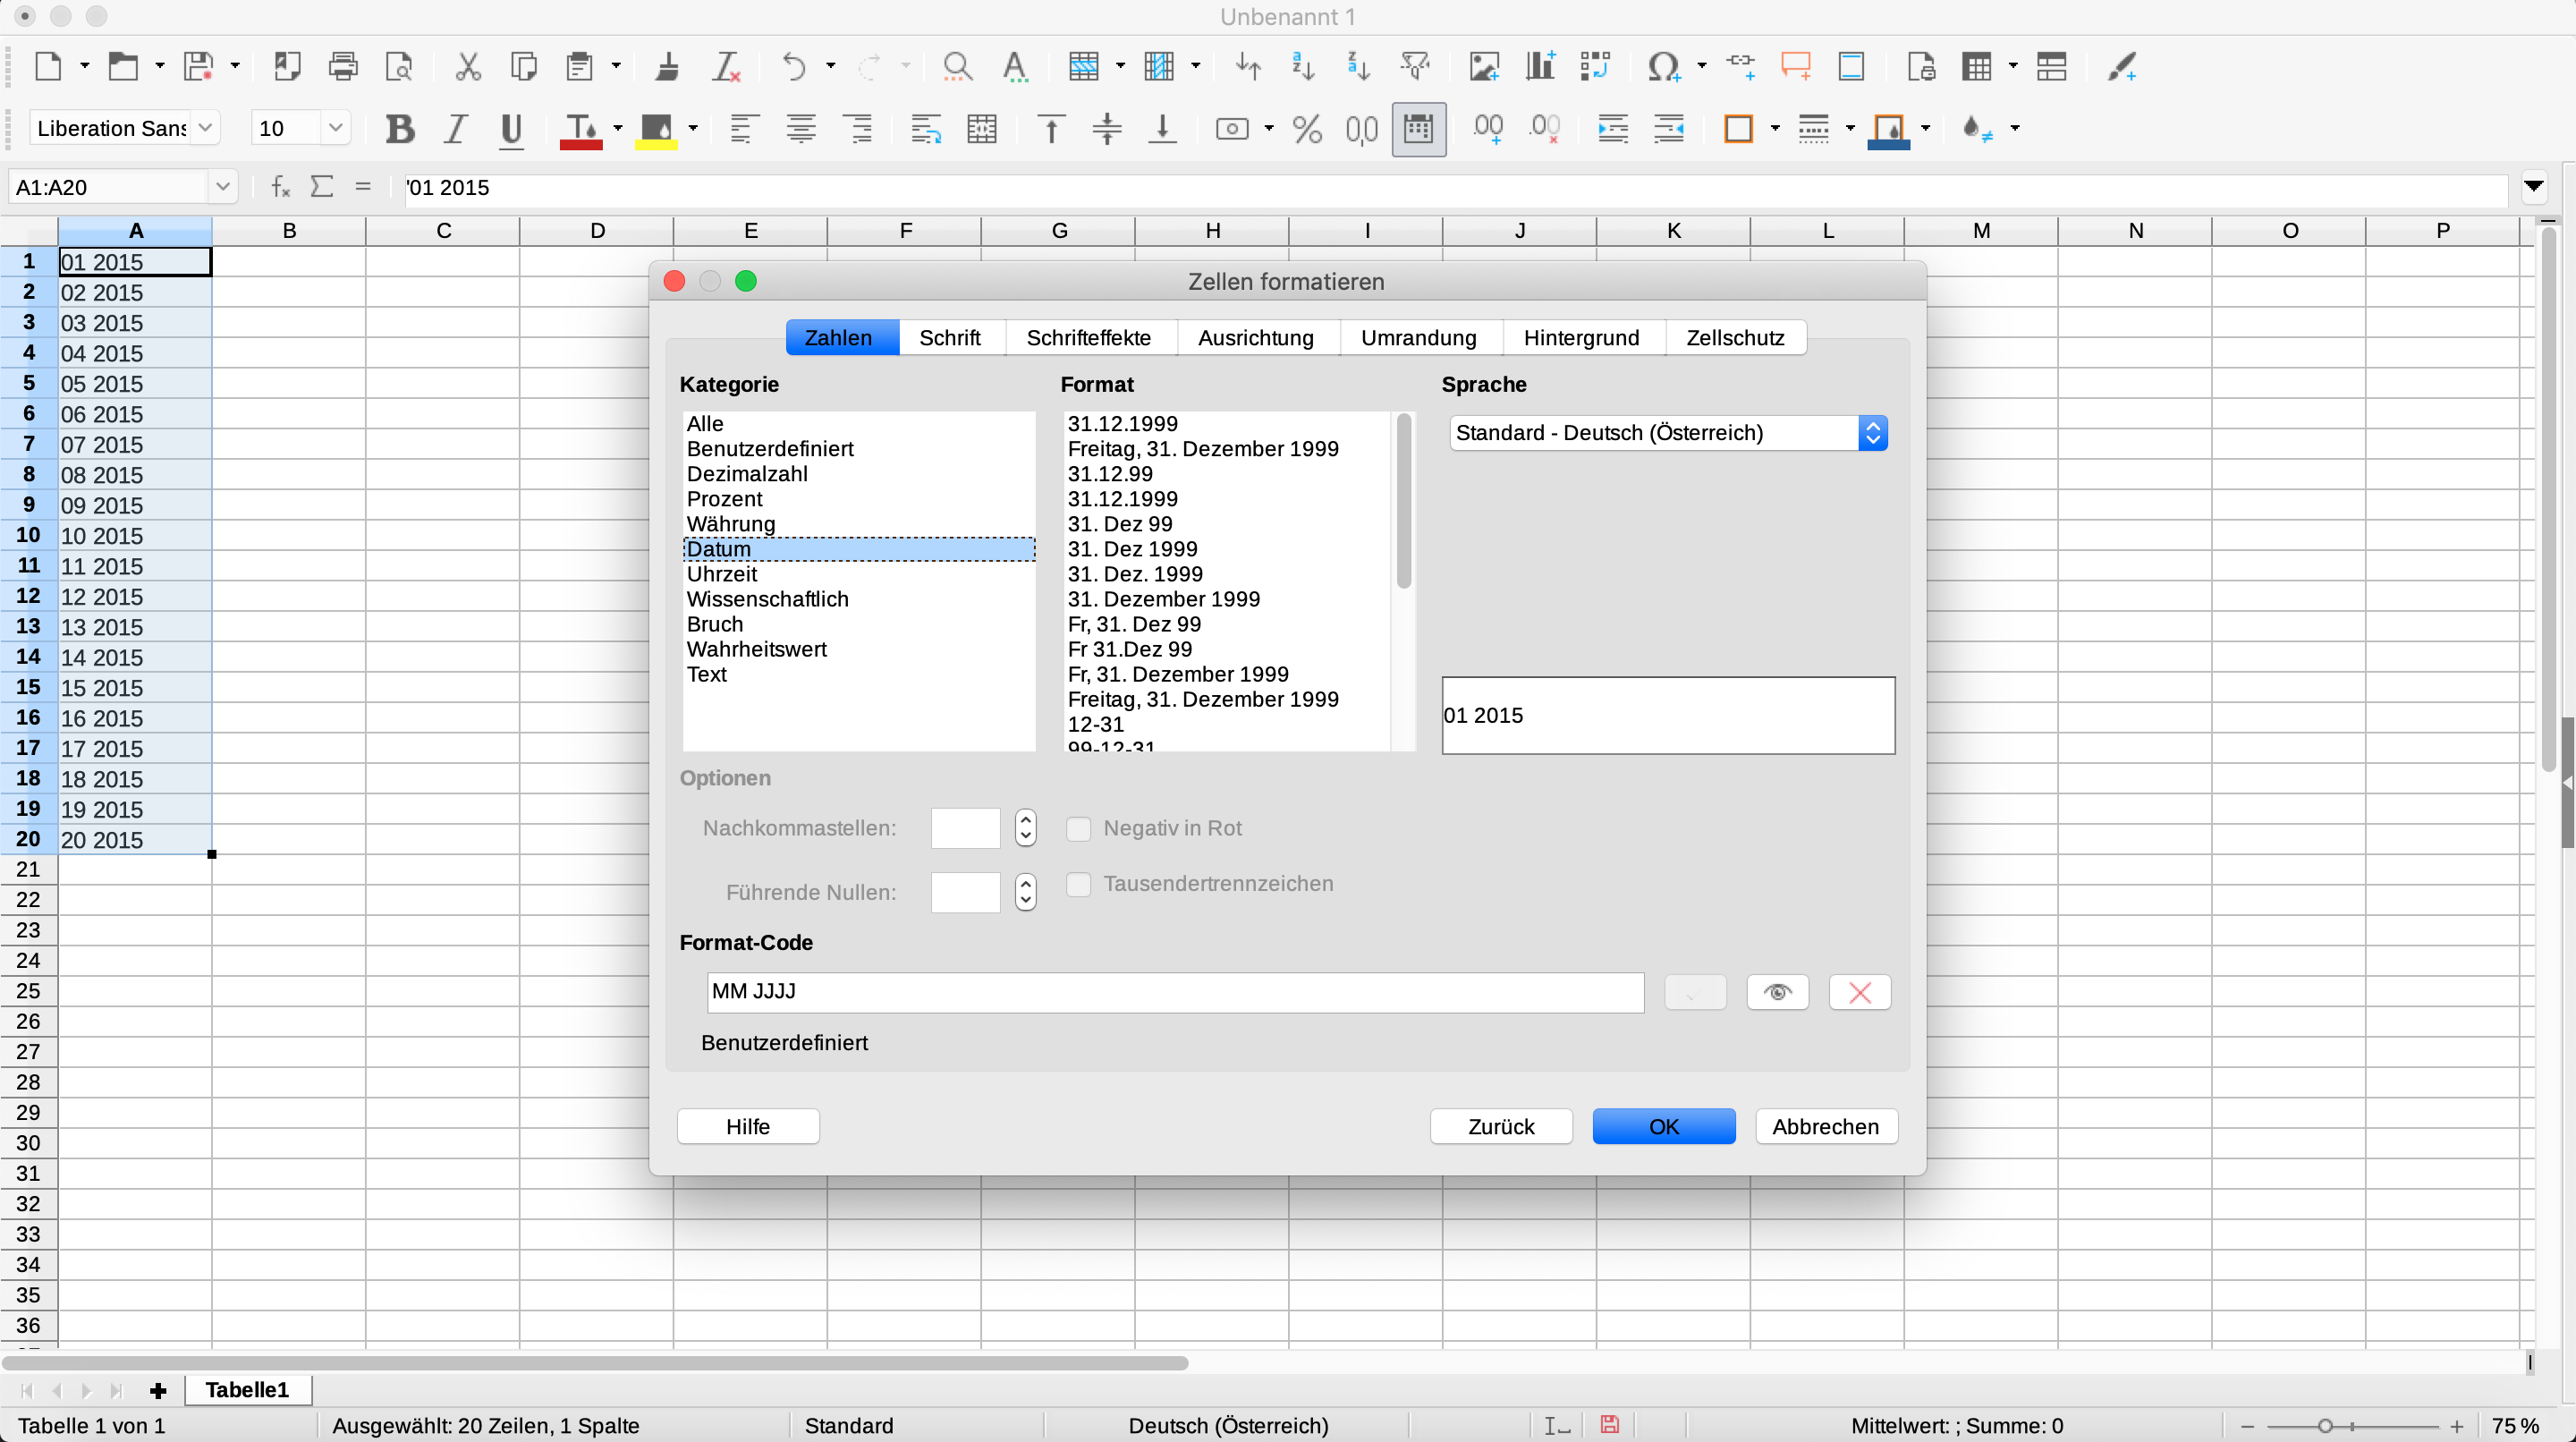Click the Spelling check icon
Viewport: 2576px width, 1442px height.
pos(1014,67)
